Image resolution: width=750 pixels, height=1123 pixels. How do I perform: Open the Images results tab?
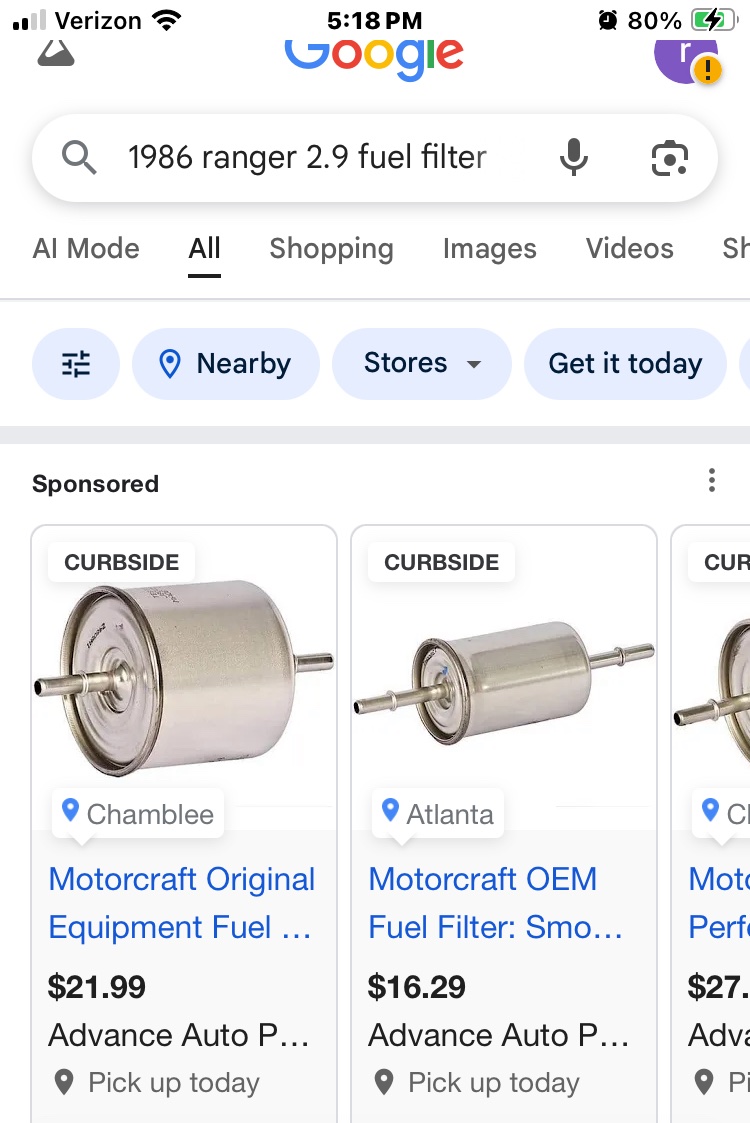(489, 249)
